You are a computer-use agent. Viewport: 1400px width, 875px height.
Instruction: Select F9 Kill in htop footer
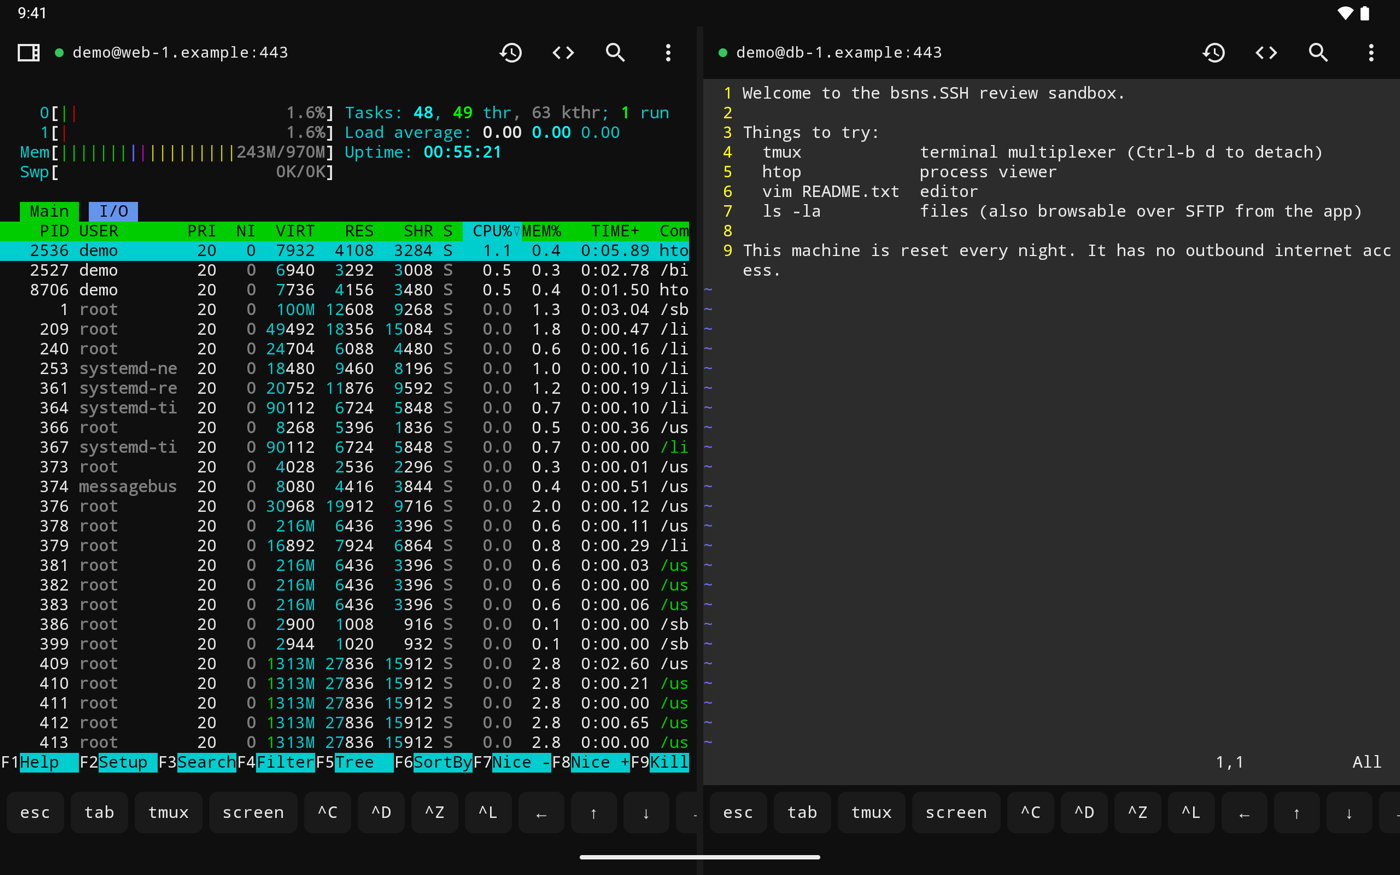click(x=660, y=762)
